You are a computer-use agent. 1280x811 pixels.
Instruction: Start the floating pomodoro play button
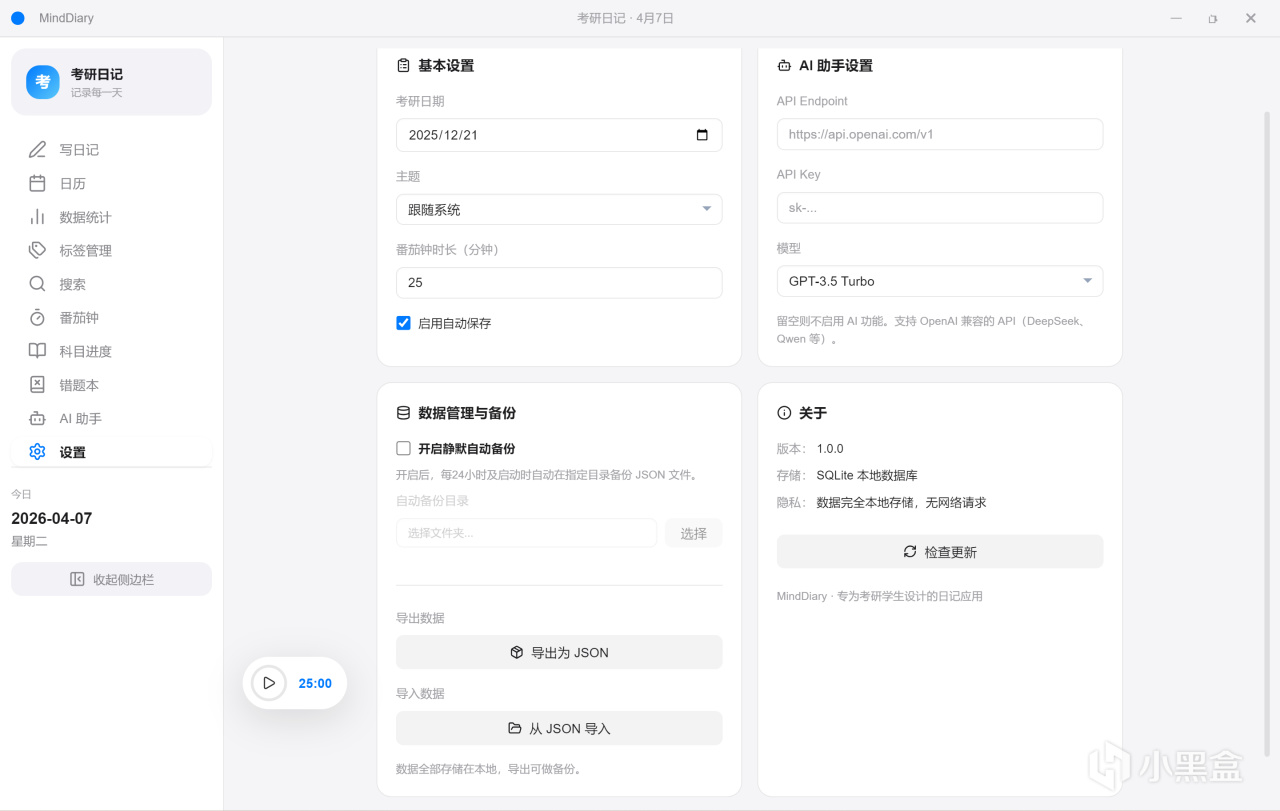[x=268, y=683]
